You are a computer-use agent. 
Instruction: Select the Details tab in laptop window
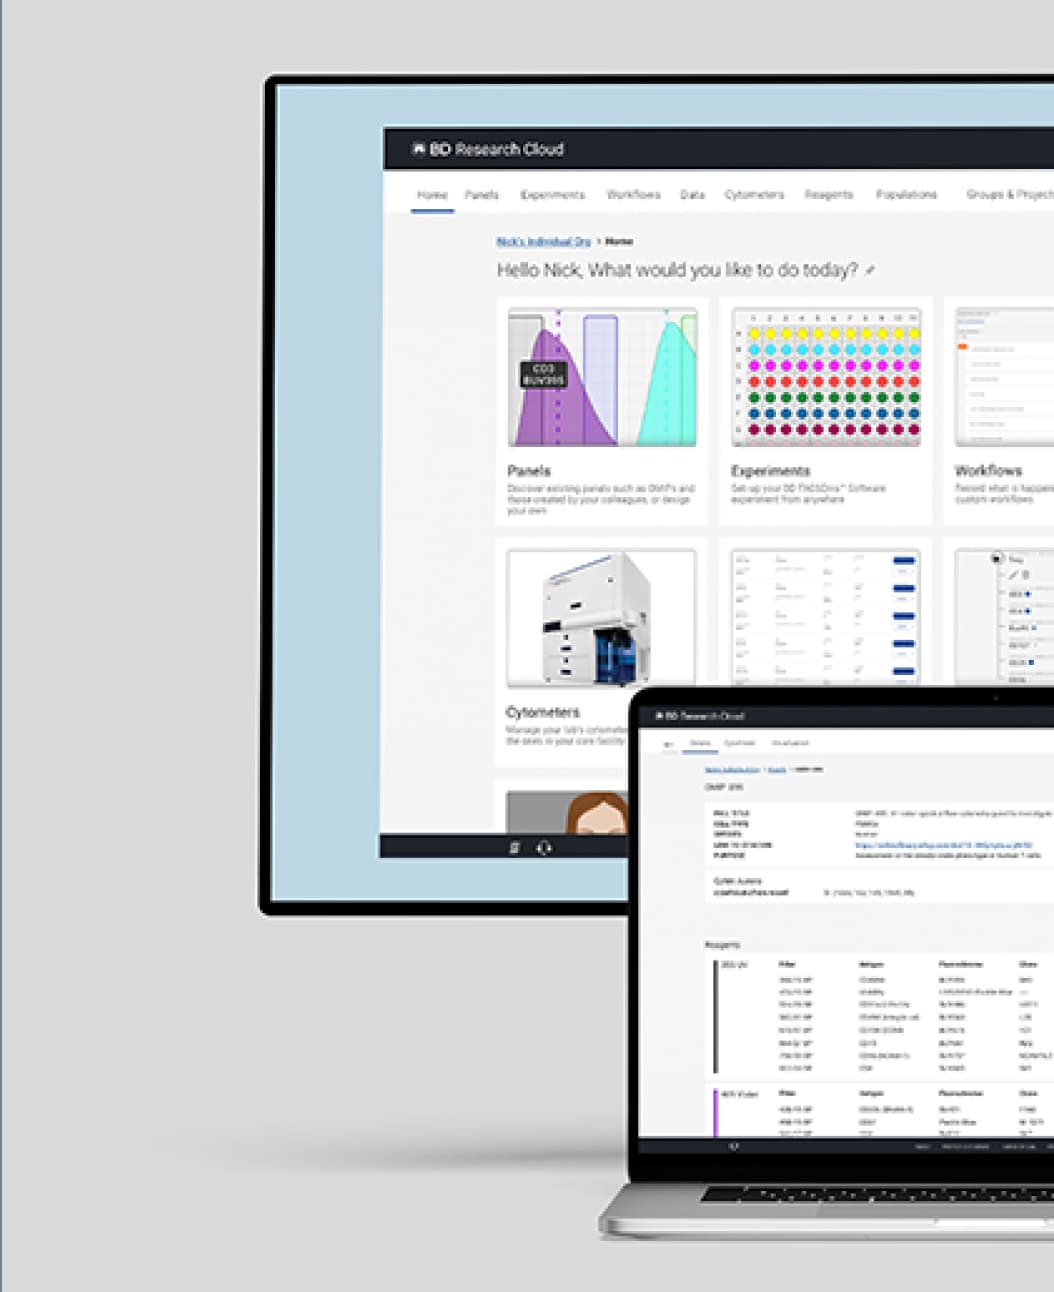point(700,743)
